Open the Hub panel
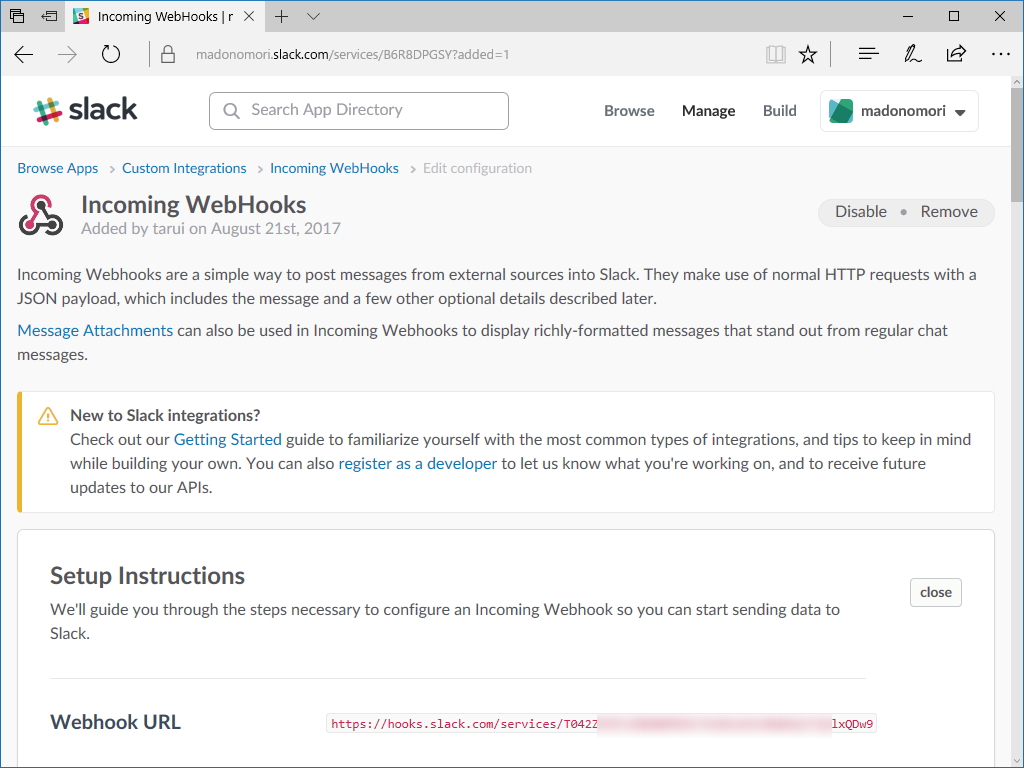The width and height of the screenshot is (1024, 768). point(868,54)
